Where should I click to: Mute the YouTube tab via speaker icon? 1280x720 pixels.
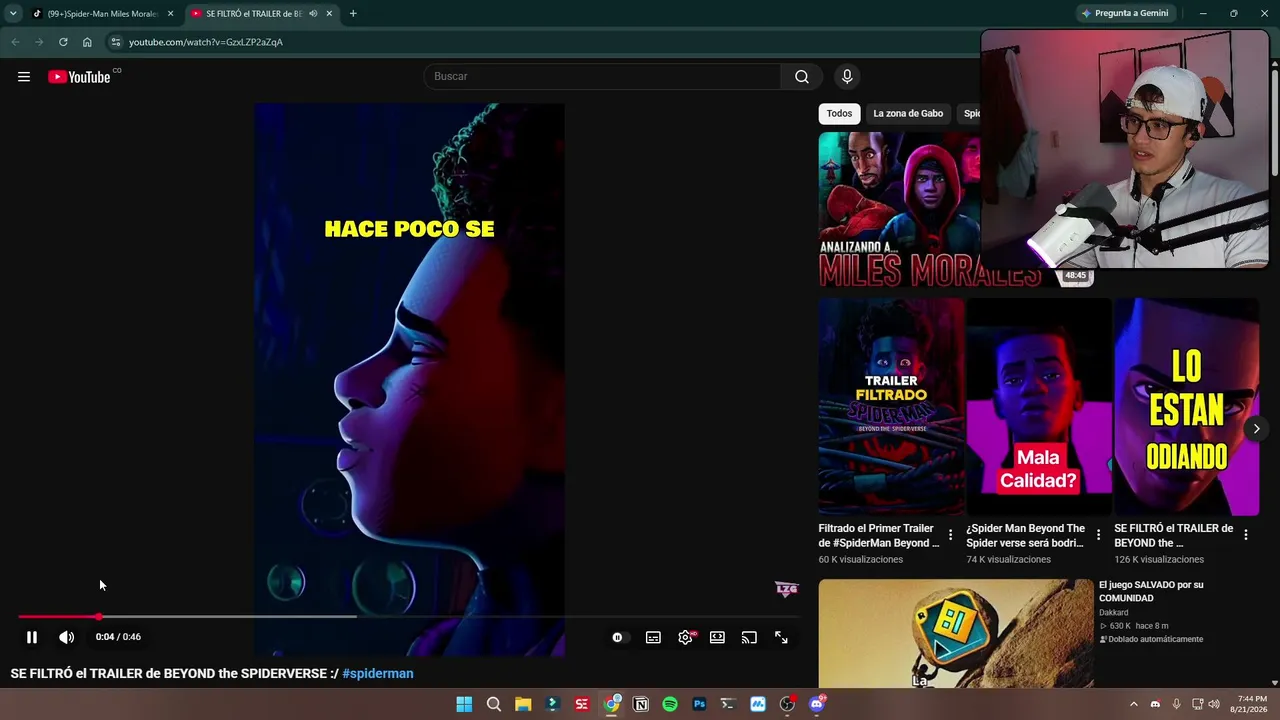(x=313, y=14)
